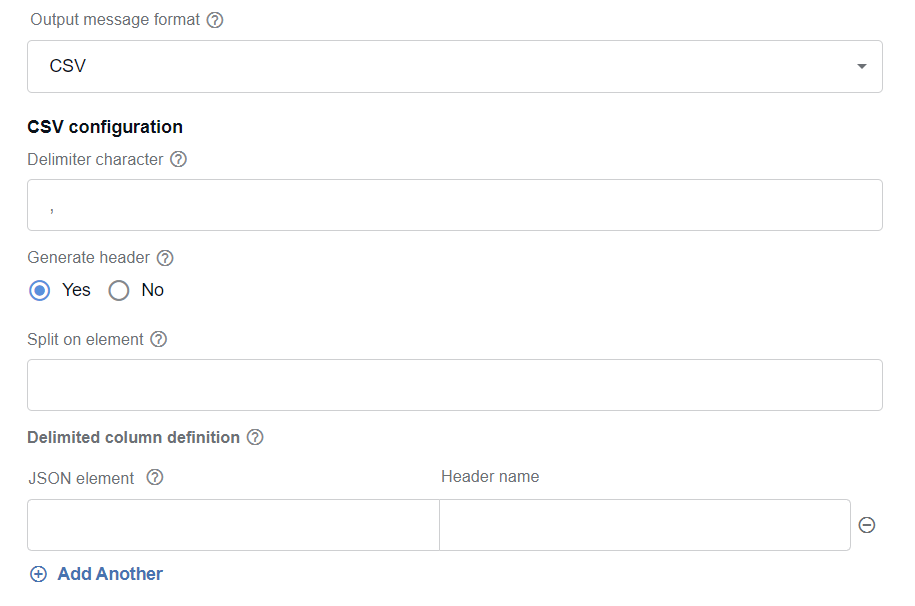Show help for Split on element
The width and height of the screenshot is (915, 606).
[x=158, y=339]
